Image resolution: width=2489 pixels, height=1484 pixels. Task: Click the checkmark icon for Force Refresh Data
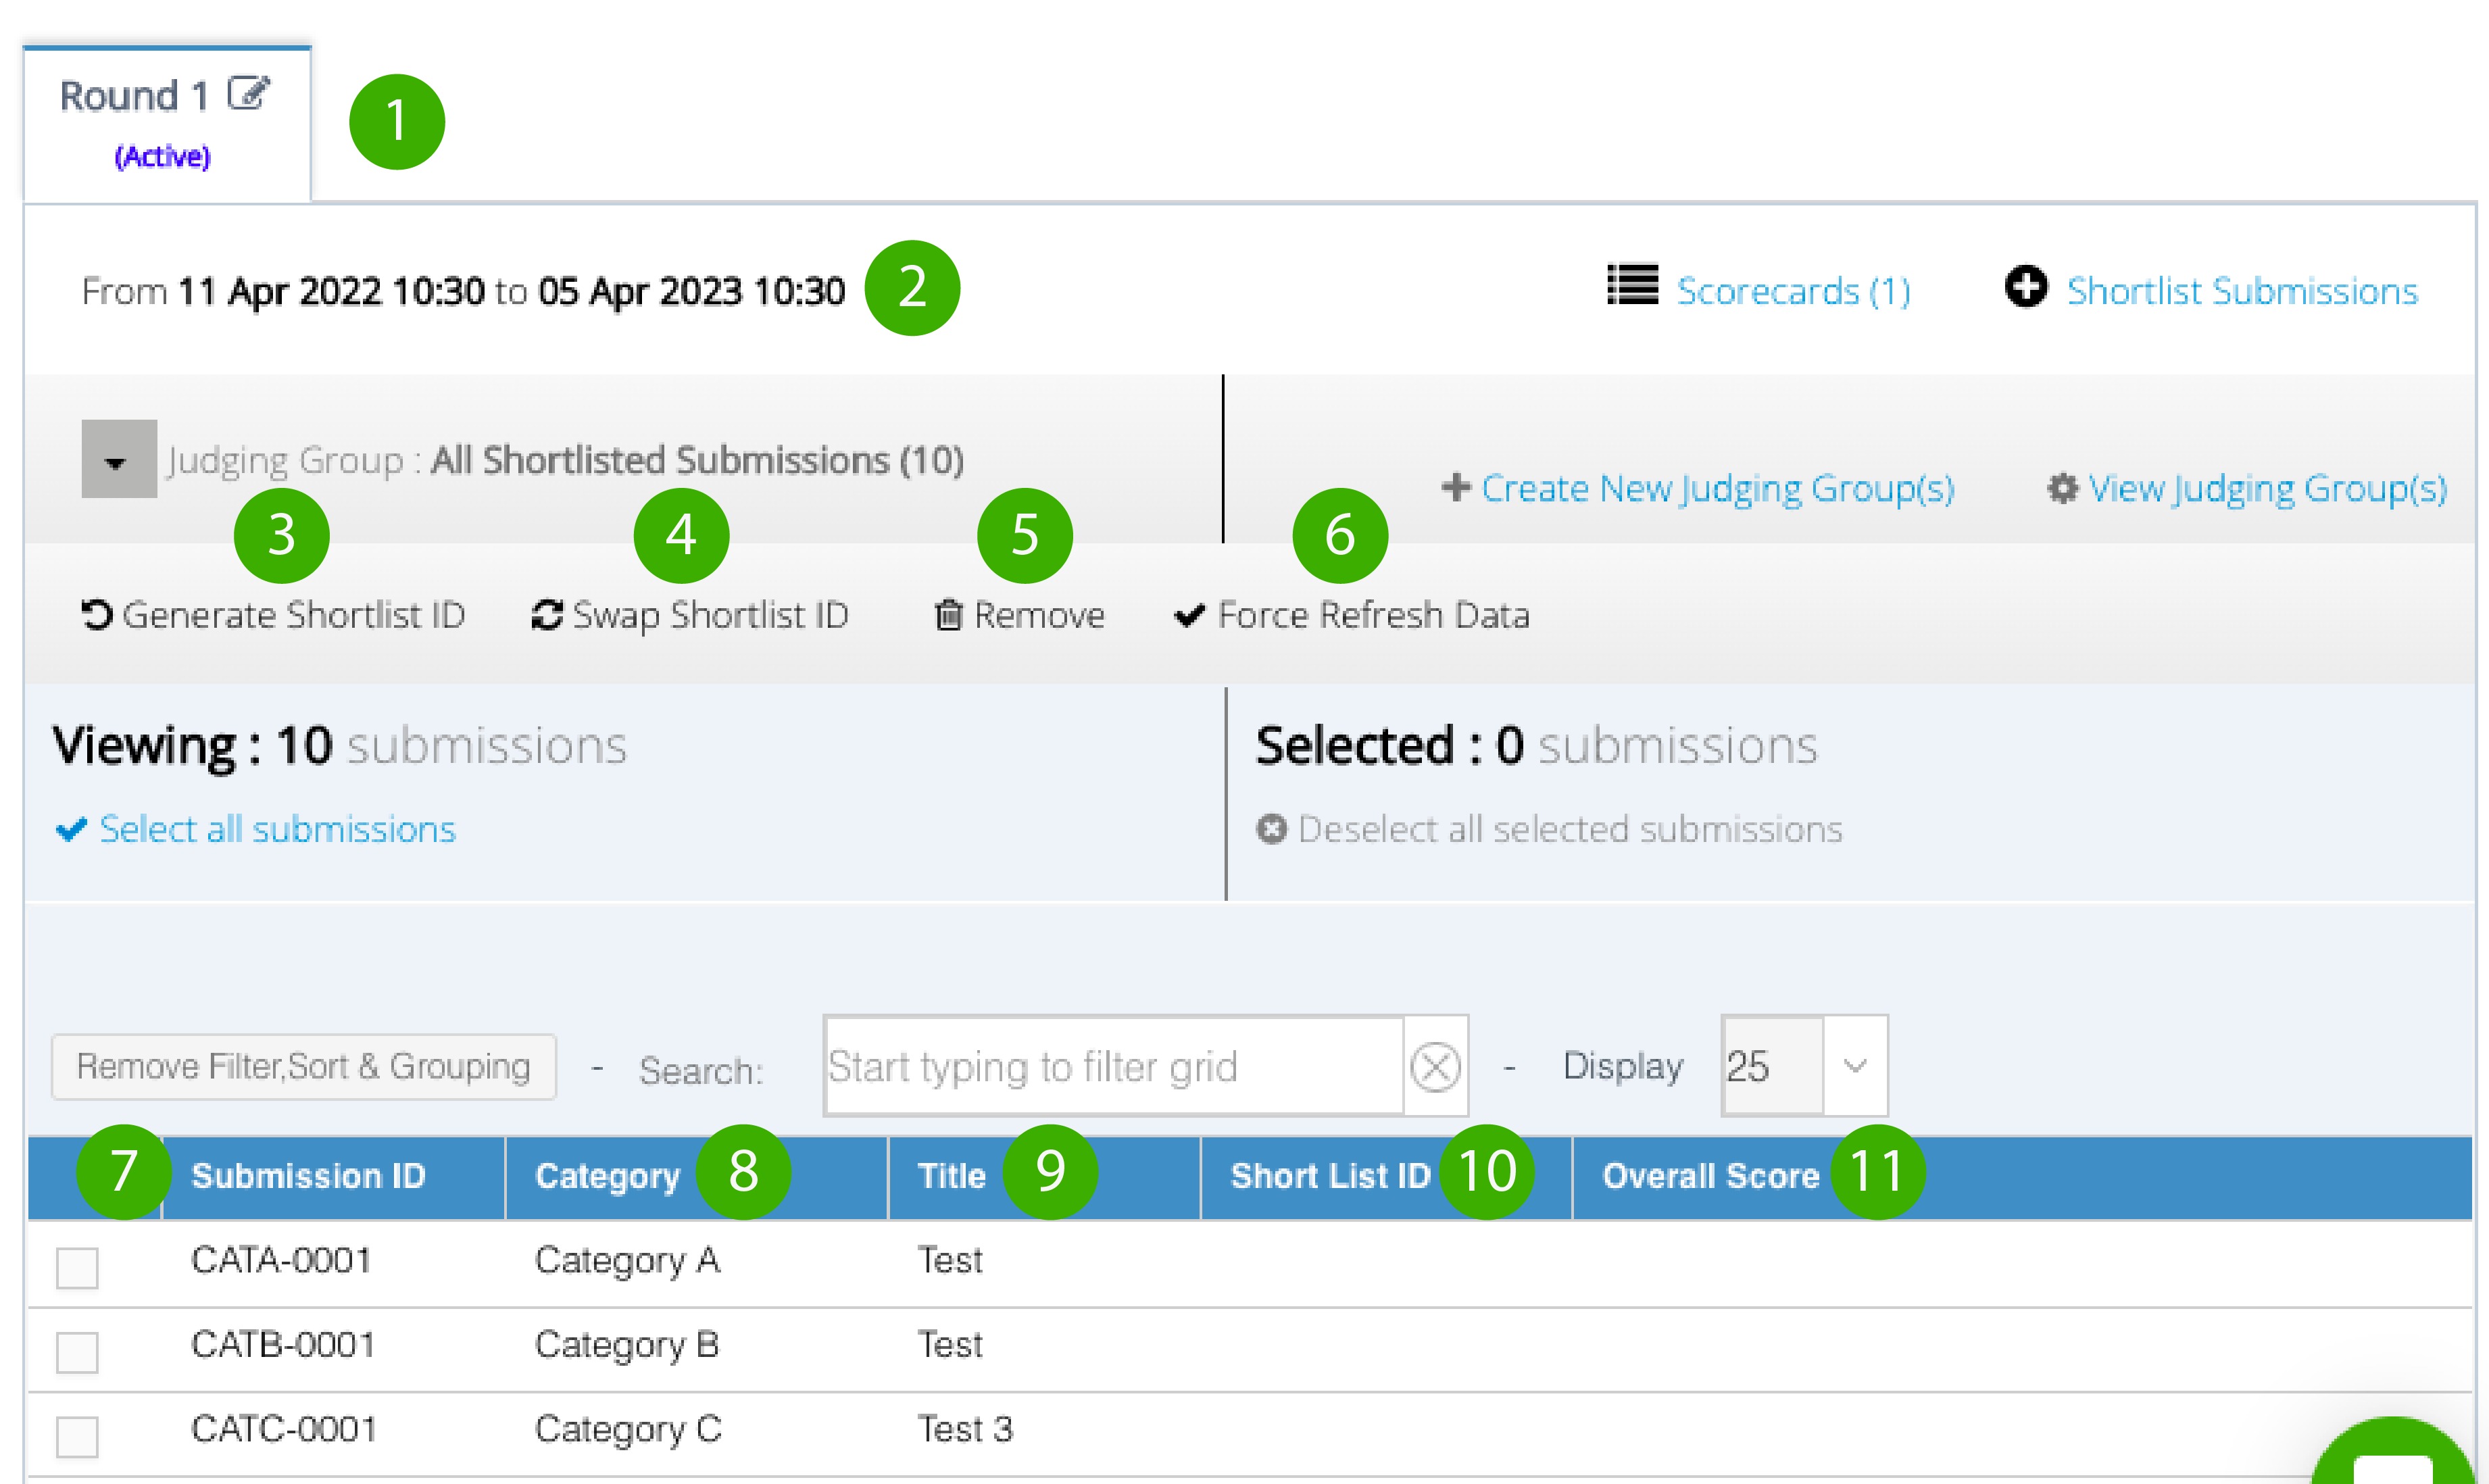1189,615
